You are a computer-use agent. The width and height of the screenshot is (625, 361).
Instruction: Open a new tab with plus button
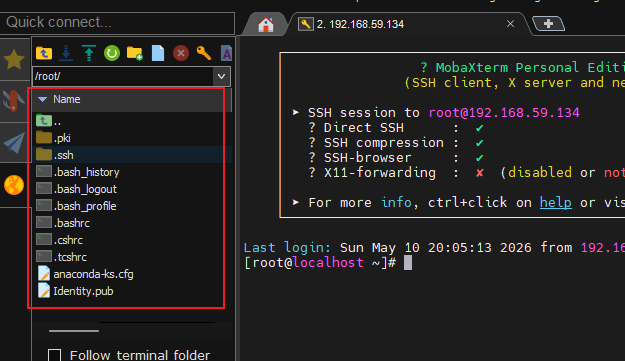click(548, 24)
